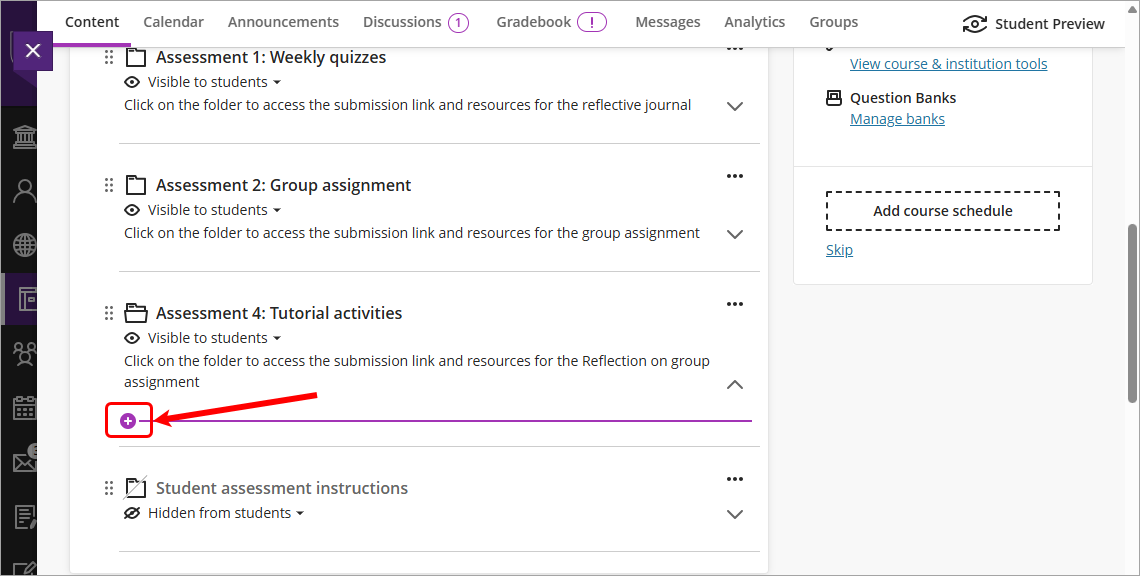Change visibility of Assessment 4: Tutorial activities
1140x576 pixels.
[x=202, y=337]
